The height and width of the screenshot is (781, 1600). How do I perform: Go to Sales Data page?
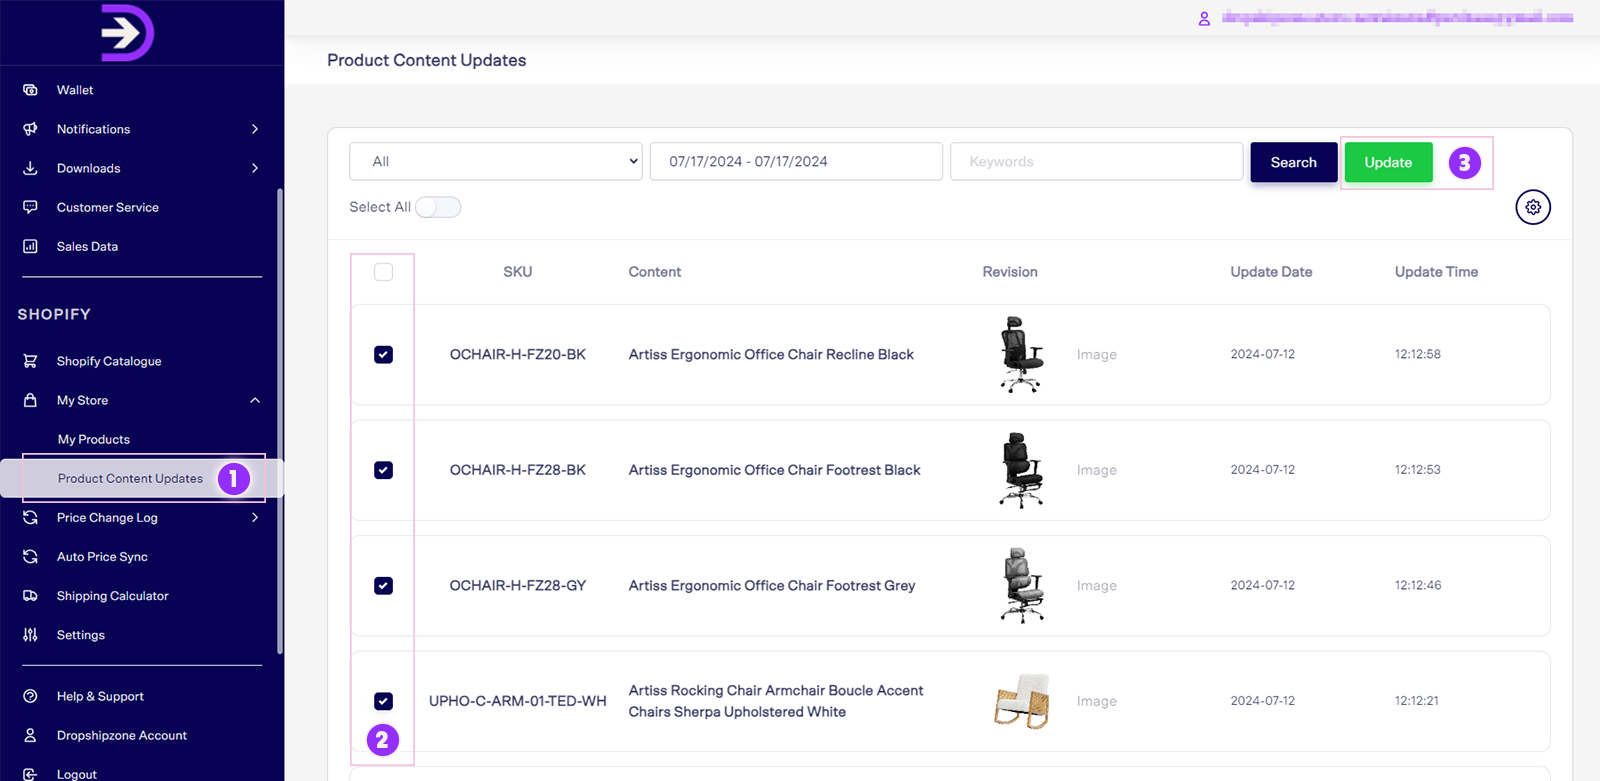(x=87, y=246)
